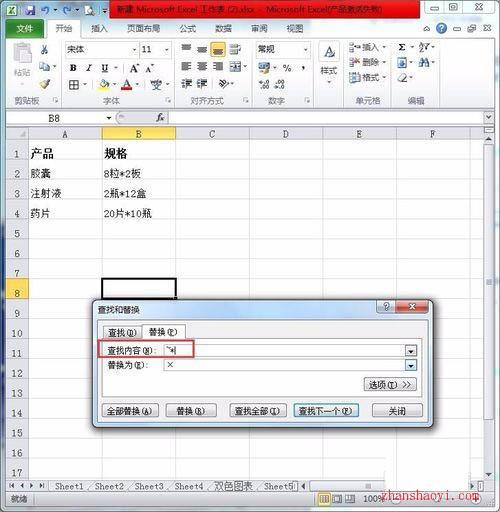500x512 pixels.
Task: Apply bold formatting from the ribbon
Action: 73,68
